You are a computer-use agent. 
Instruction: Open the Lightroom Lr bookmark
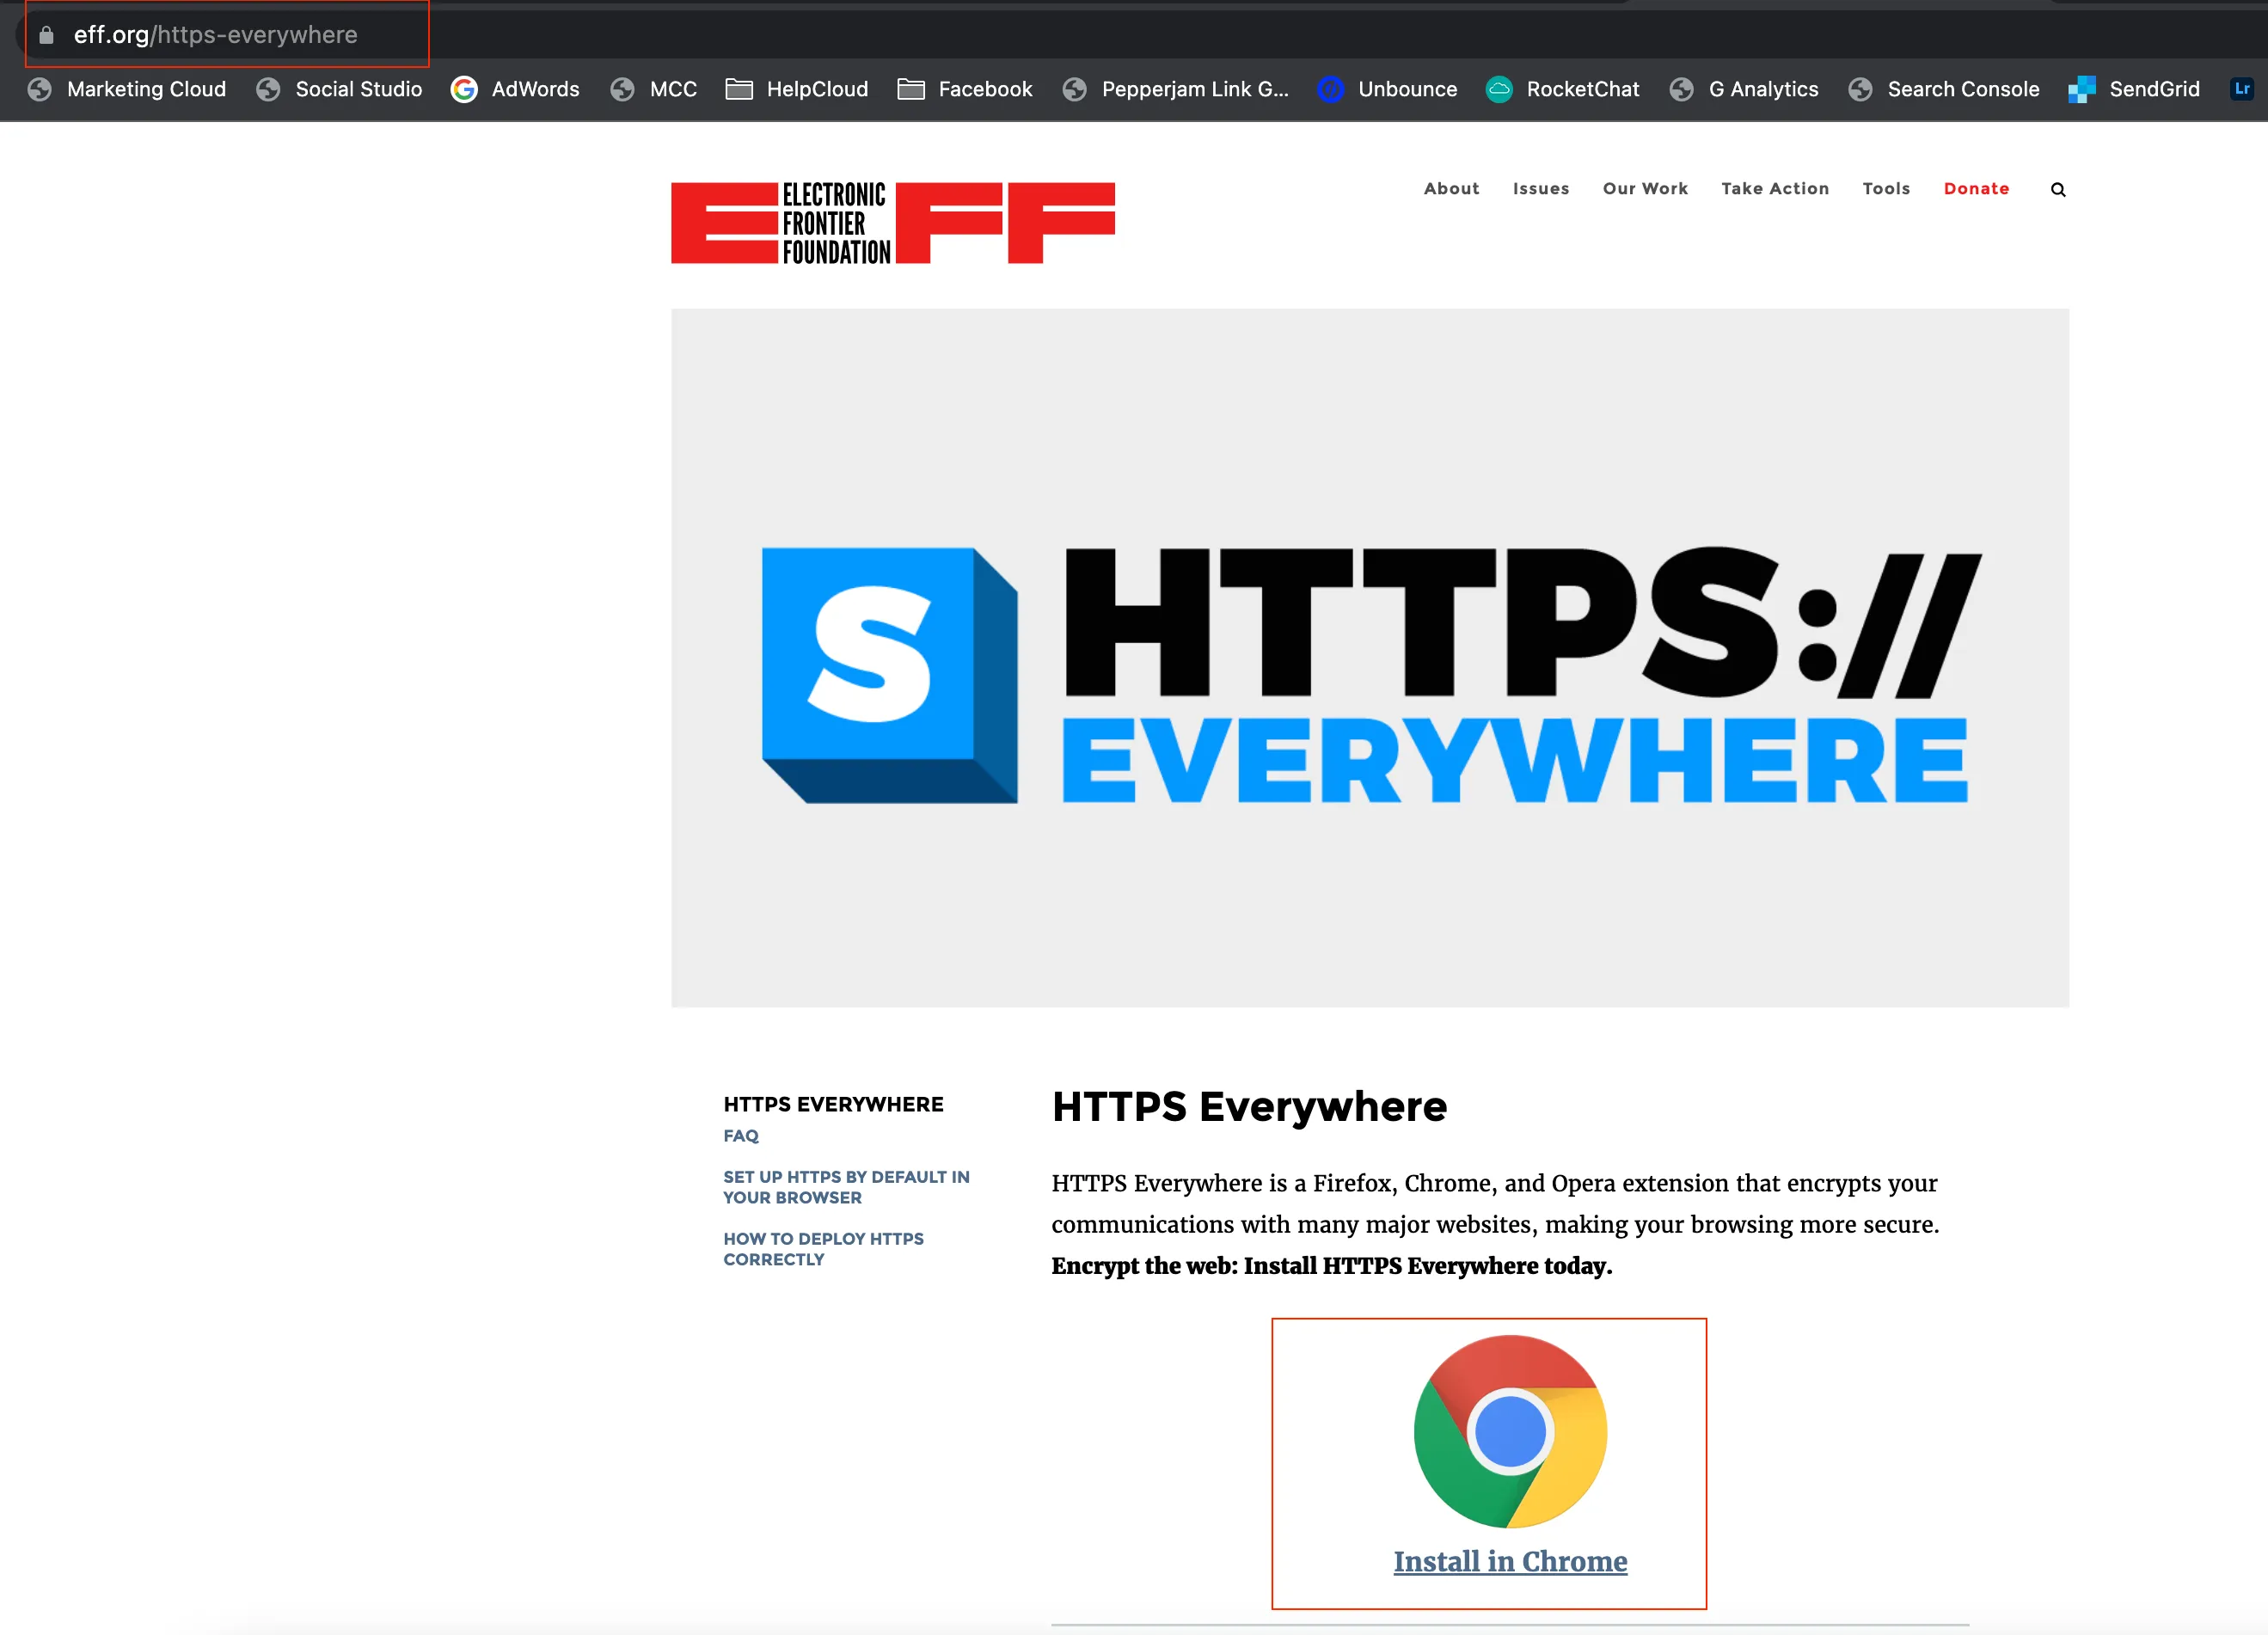tap(2242, 89)
